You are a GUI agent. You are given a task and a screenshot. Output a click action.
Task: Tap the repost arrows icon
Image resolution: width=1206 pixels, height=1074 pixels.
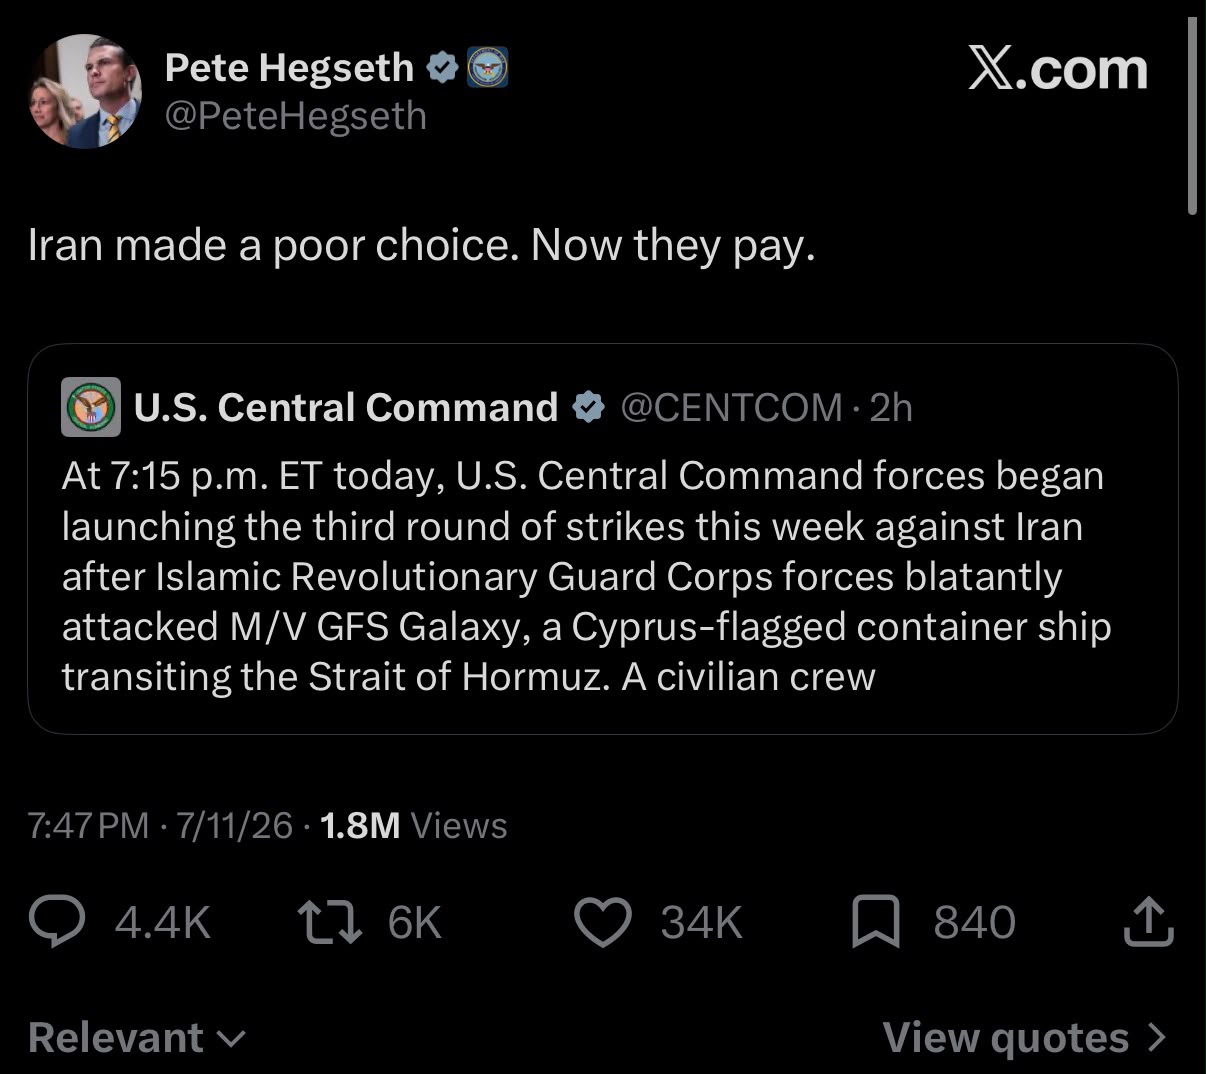(x=331, y=922)
